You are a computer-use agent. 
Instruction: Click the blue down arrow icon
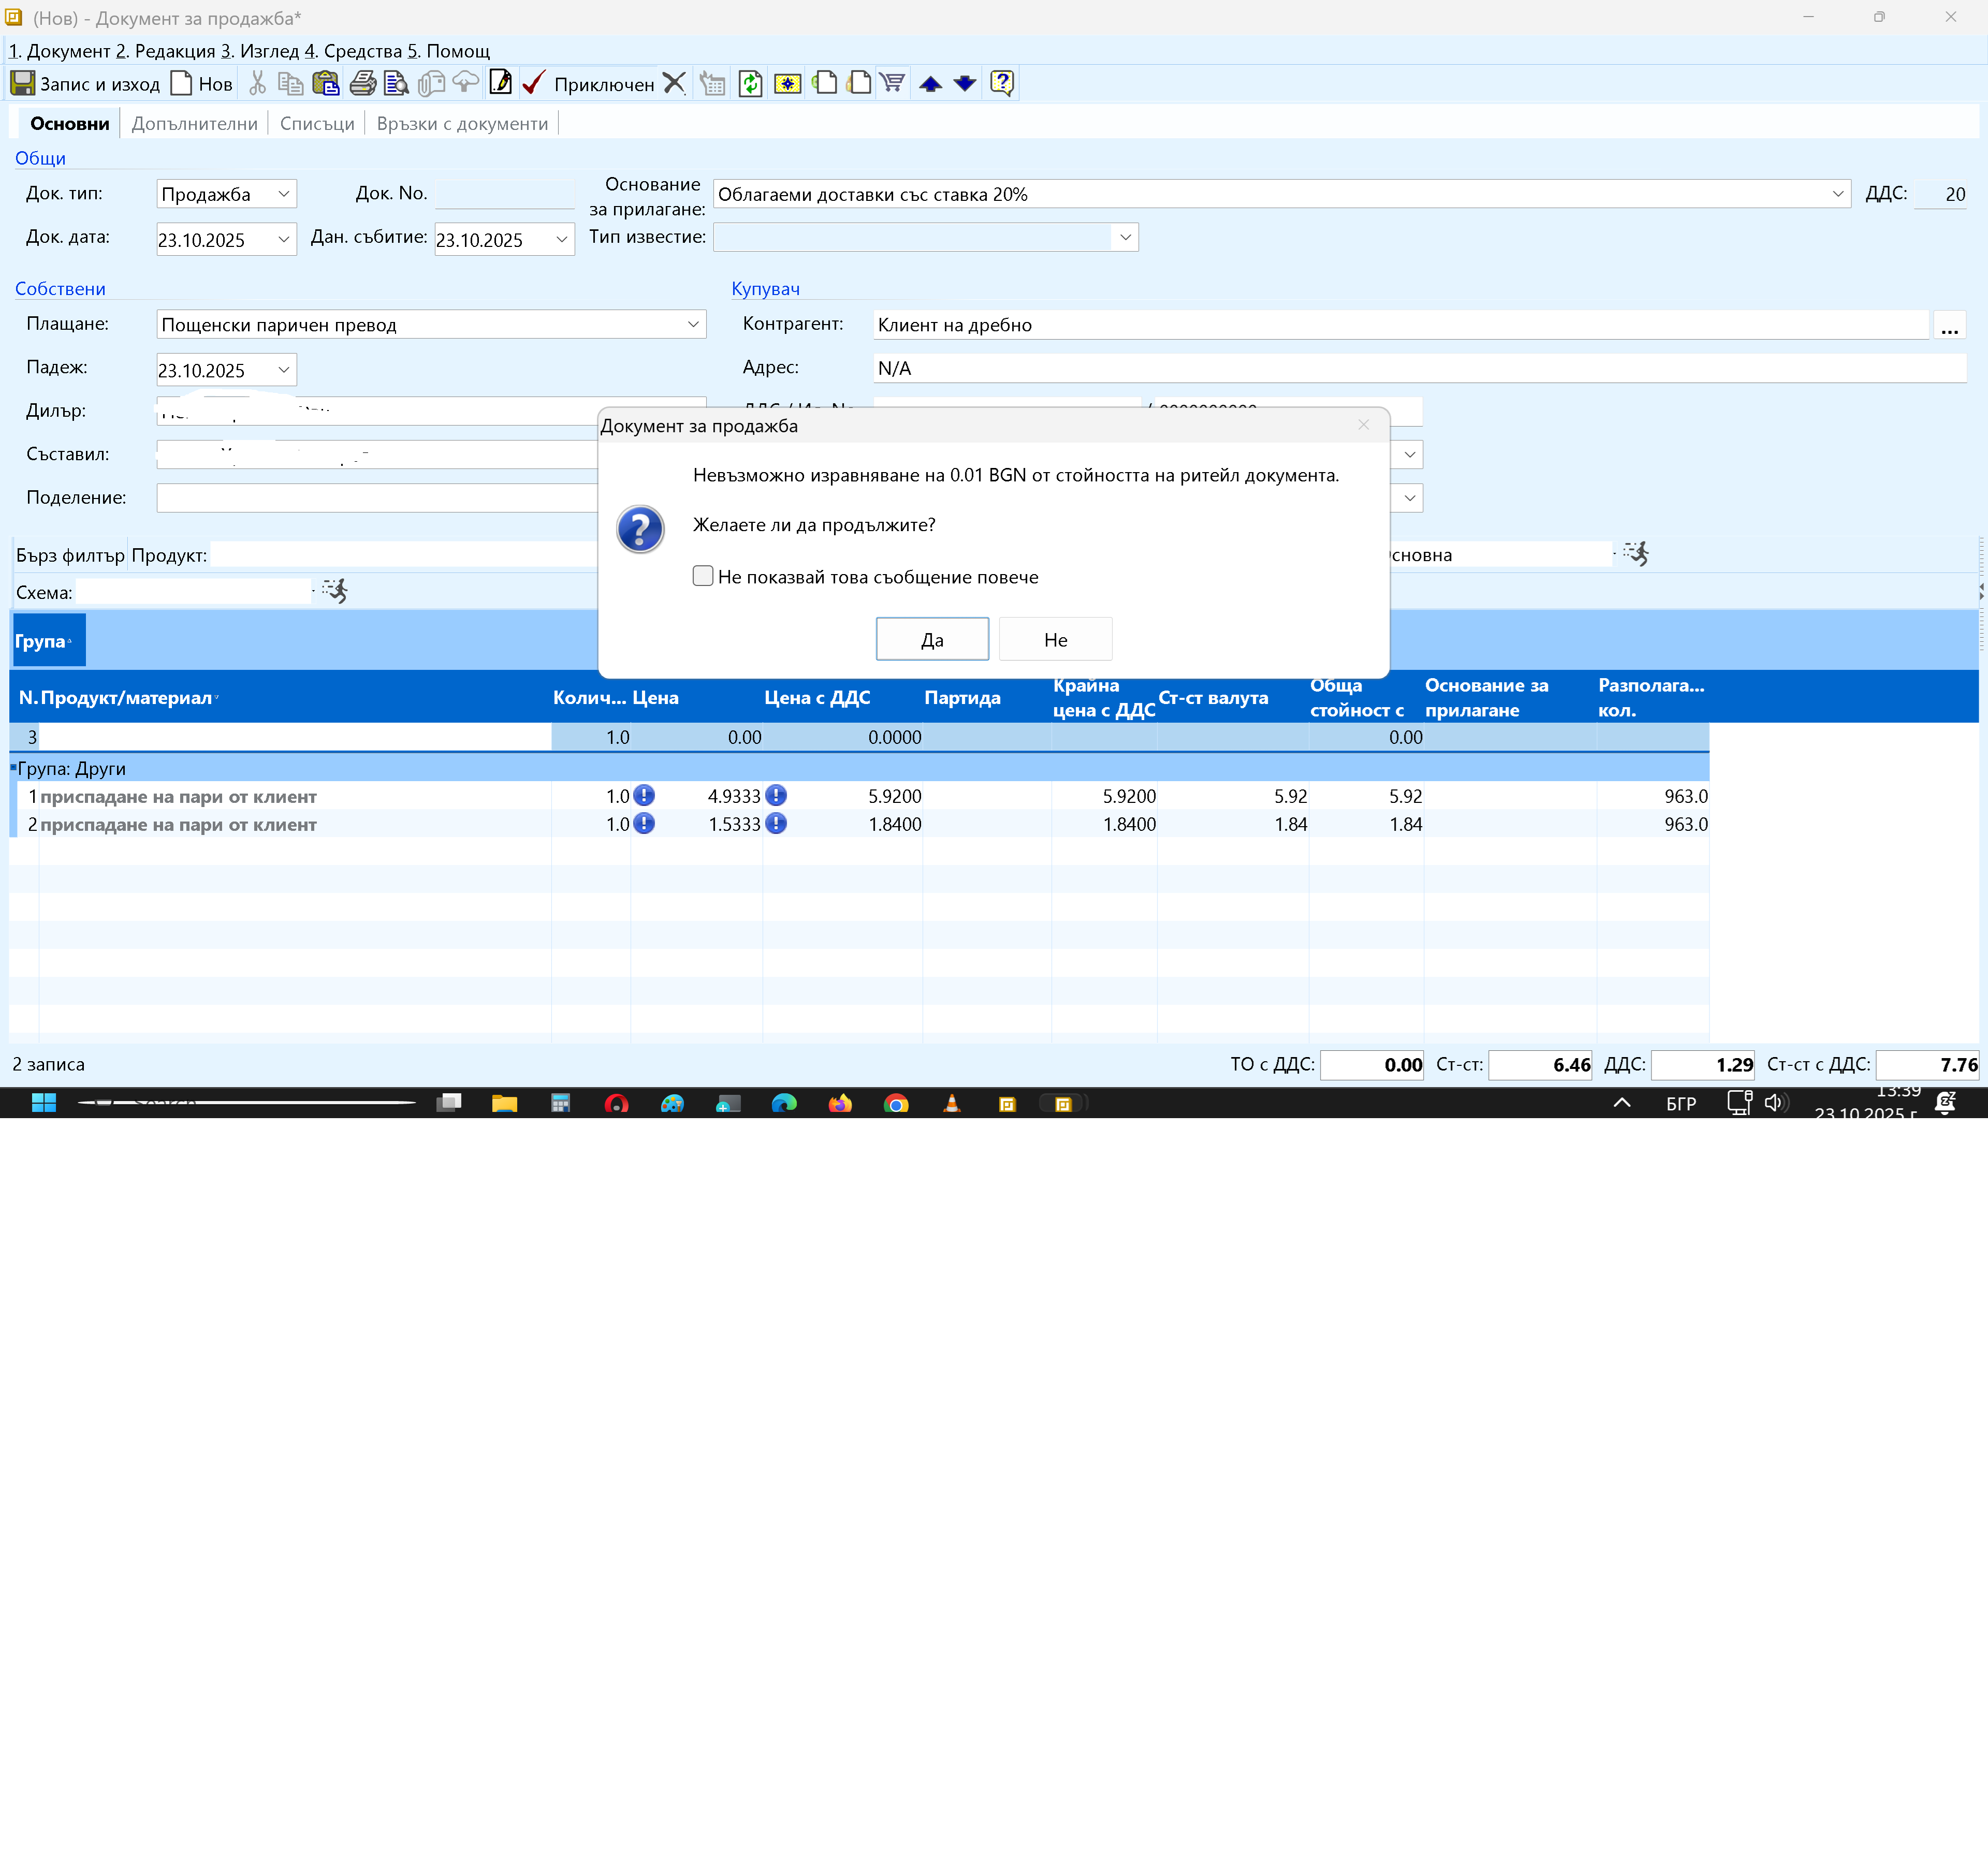coord(964,84)
